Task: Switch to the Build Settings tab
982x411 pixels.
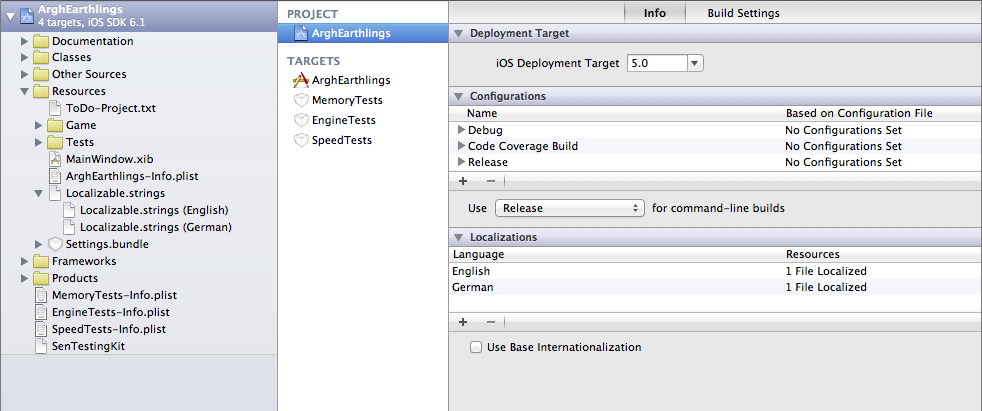Action: tap(743, 13)
